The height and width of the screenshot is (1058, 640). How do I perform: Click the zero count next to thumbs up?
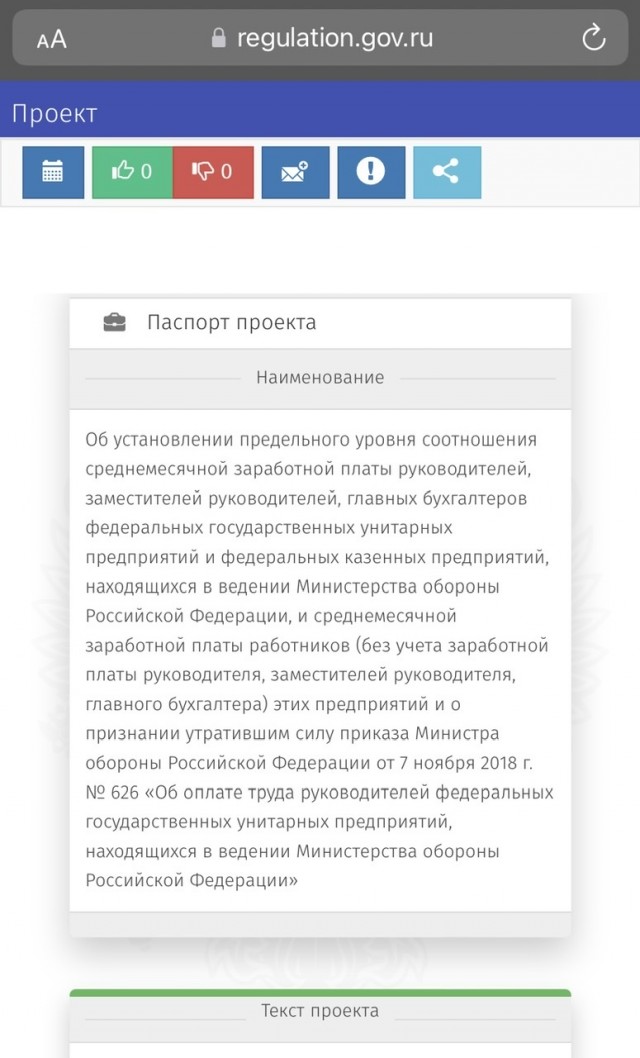148,171
